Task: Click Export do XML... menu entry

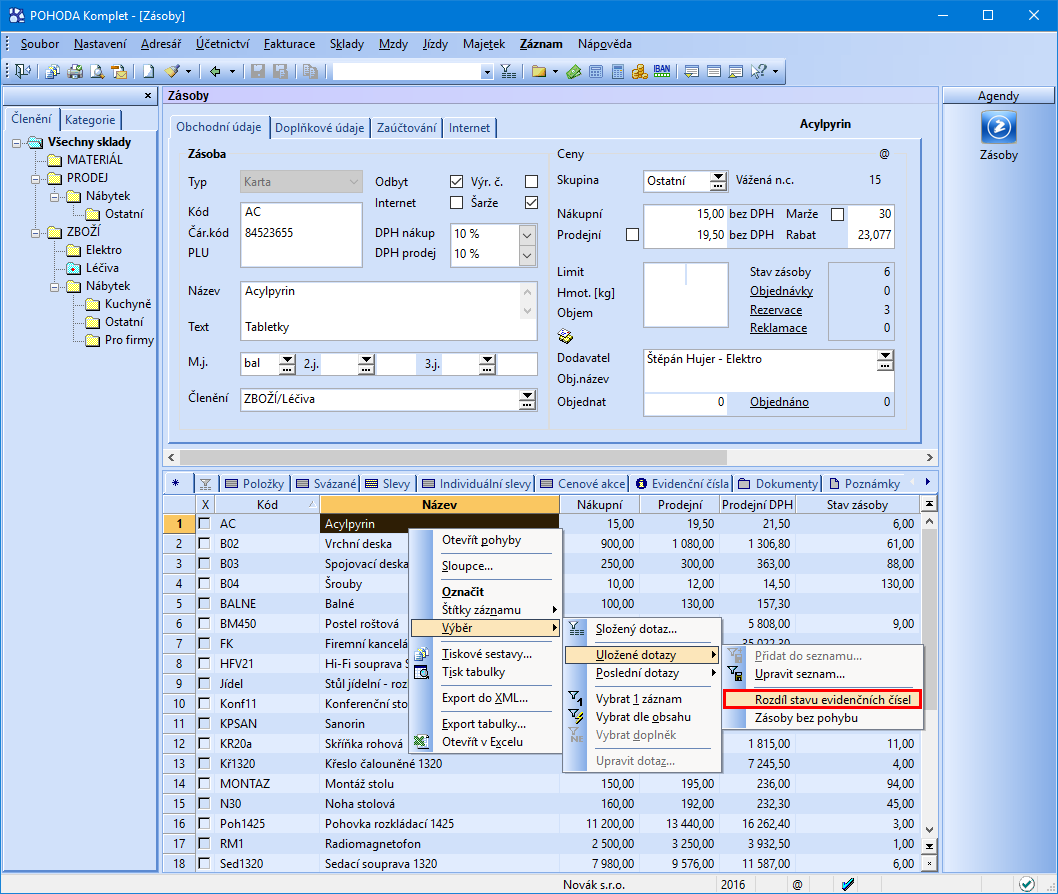Action: point(485,698)
